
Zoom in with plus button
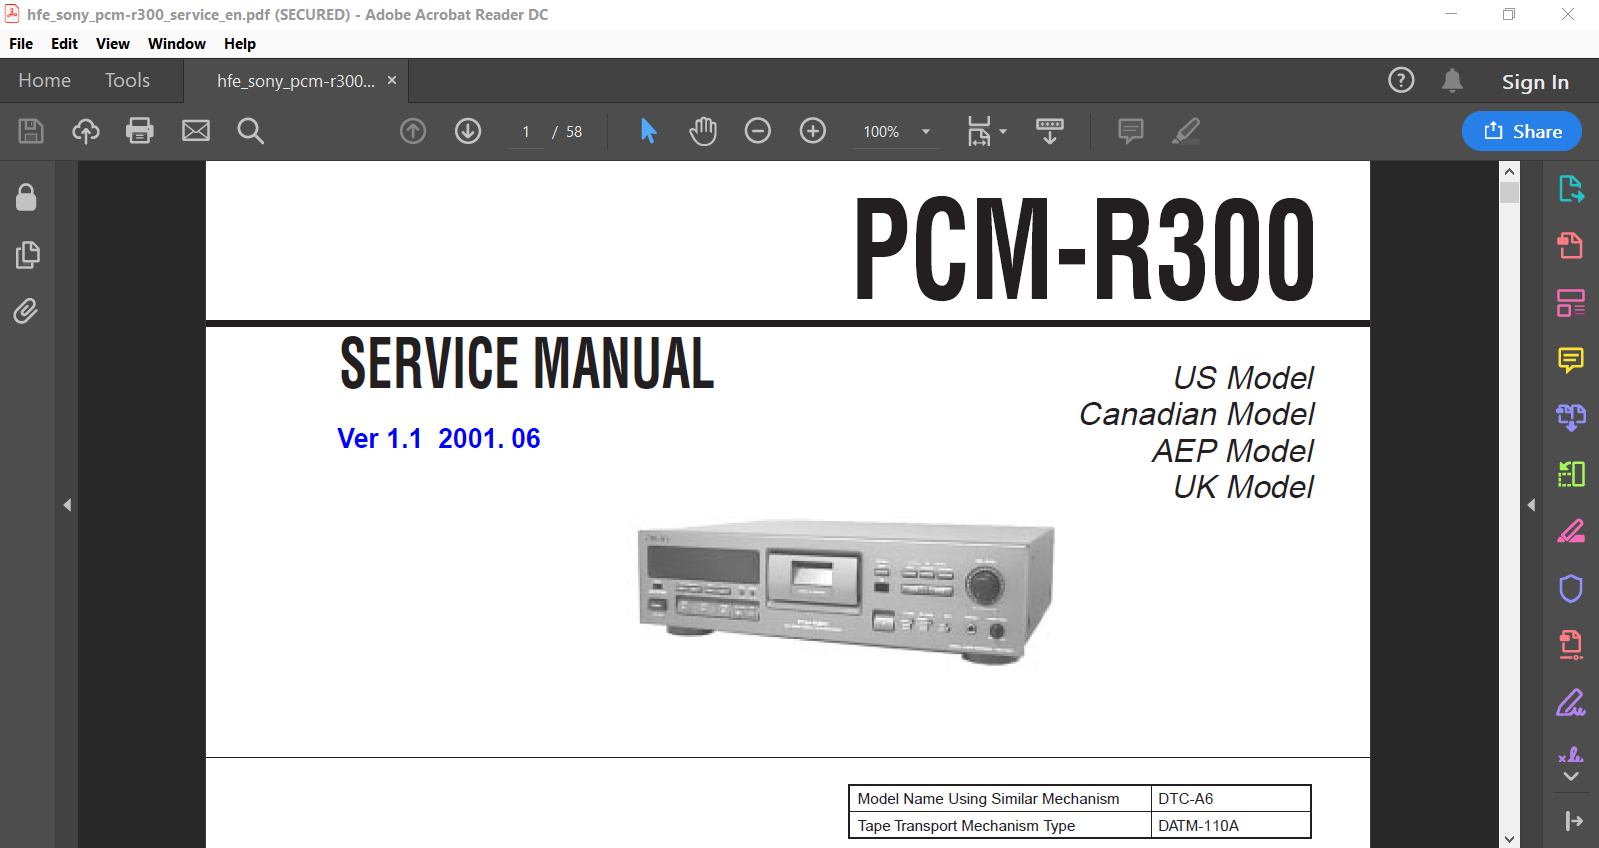(813, 131)
